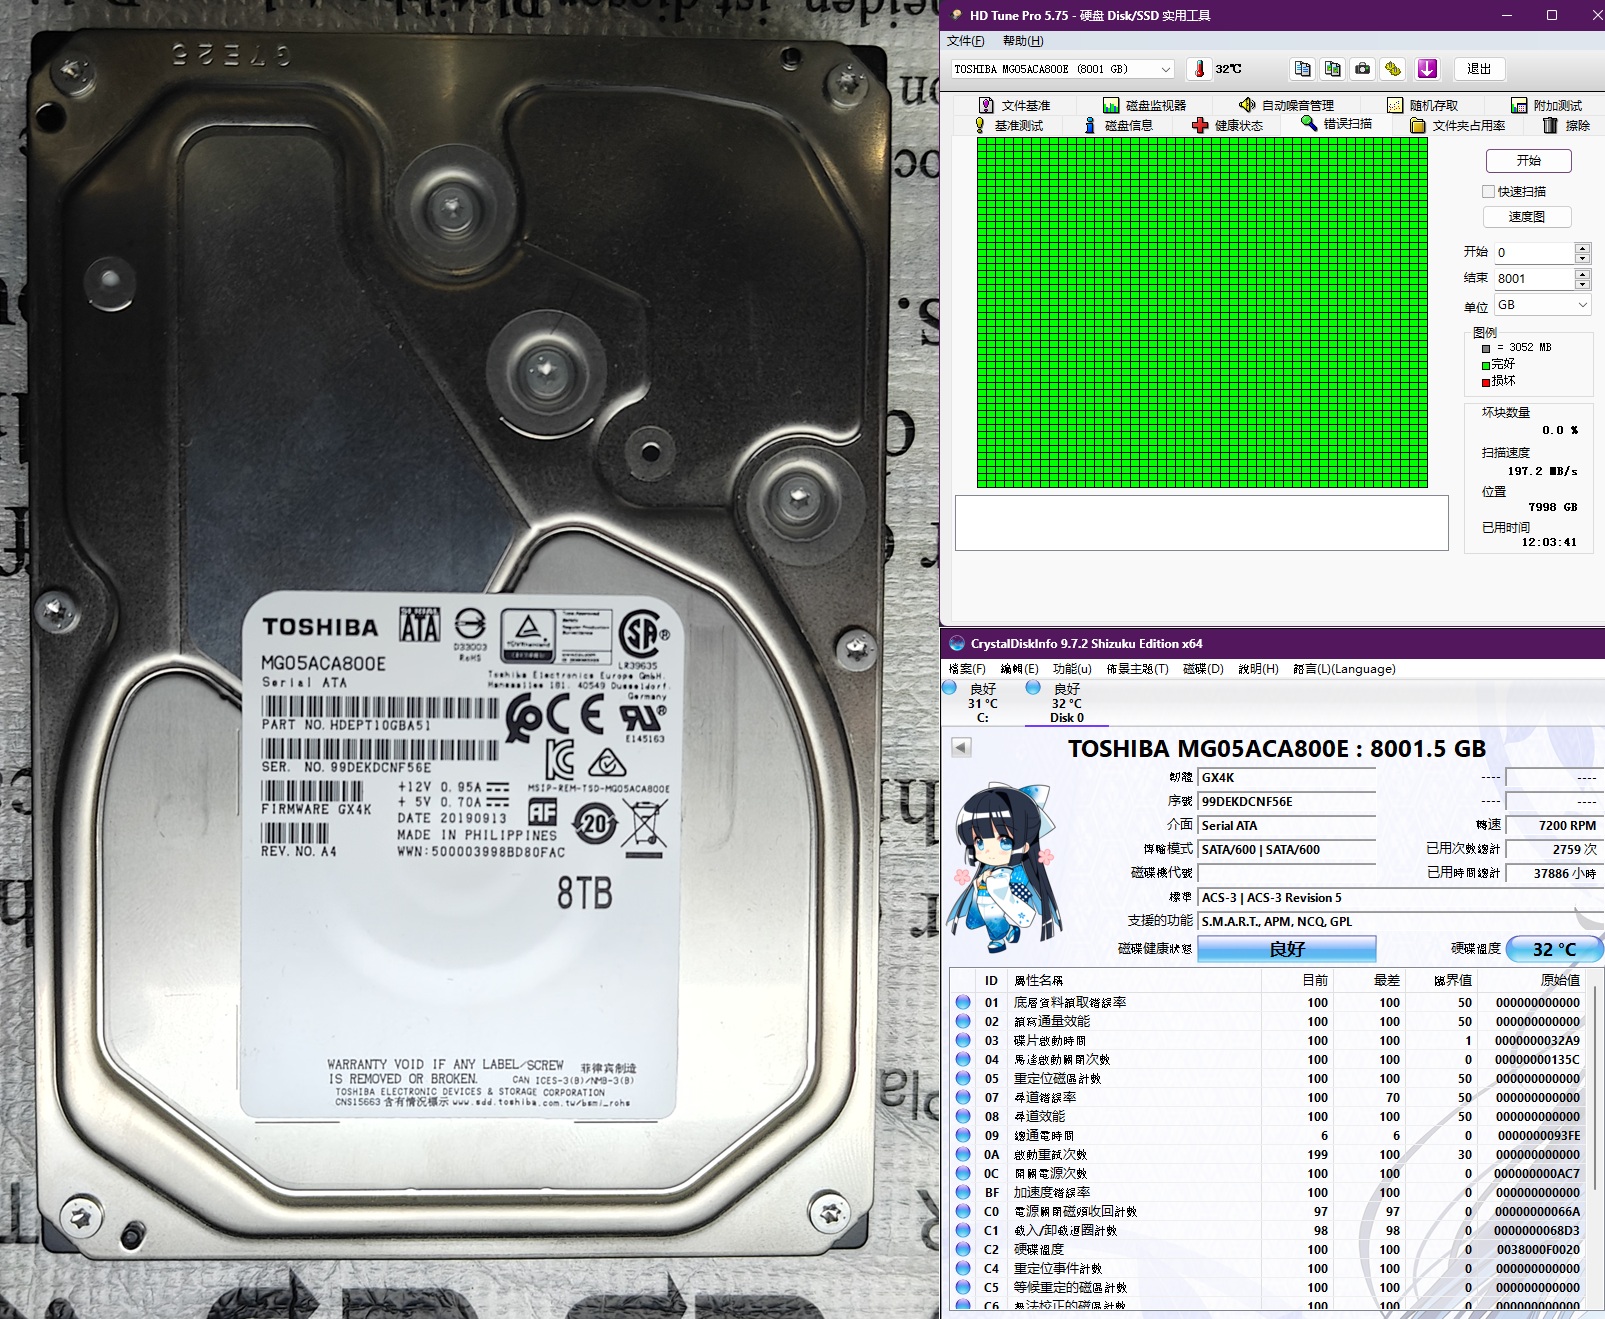Image resolution: width=1605 pixels, height=1319 pixels.
Task: Open the 語言(L)(Language) menu in CrystalDiskInfo
Action: pyautogui.click(x=1344, y=669)
